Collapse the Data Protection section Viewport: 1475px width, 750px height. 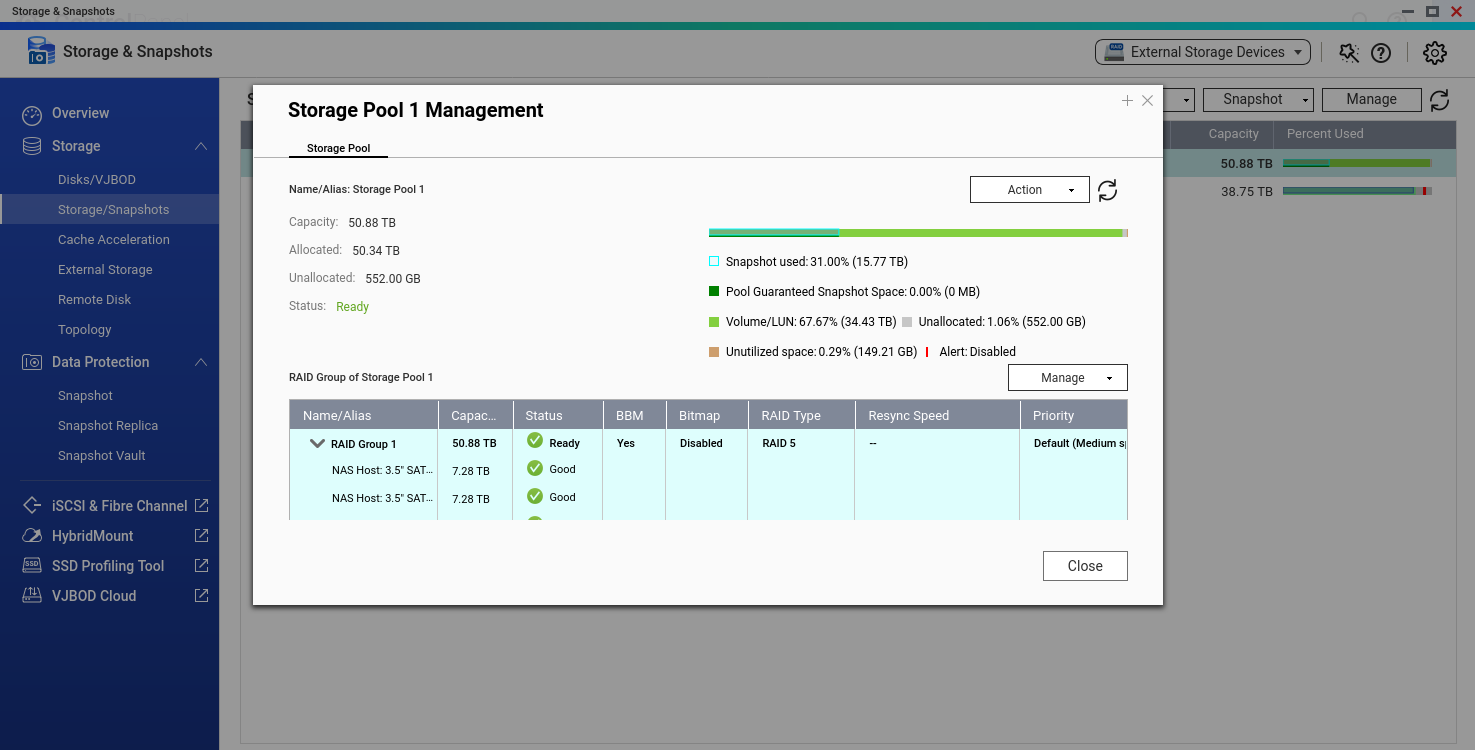point(201,362)
